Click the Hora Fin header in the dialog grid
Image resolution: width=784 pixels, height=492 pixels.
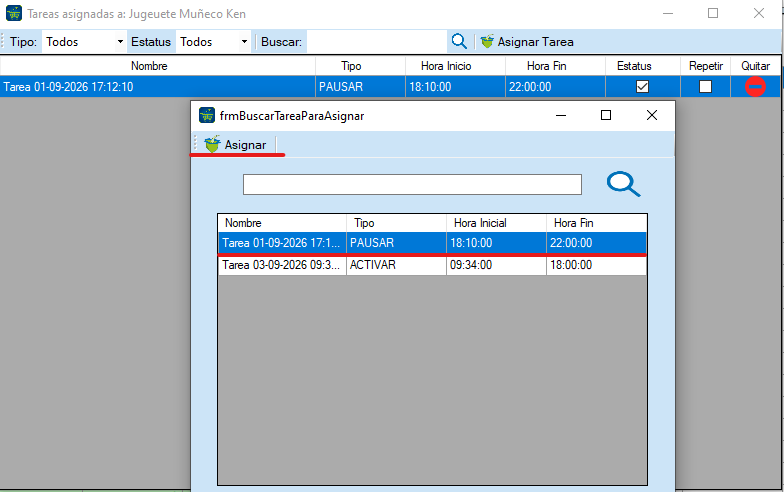[596, 223]
